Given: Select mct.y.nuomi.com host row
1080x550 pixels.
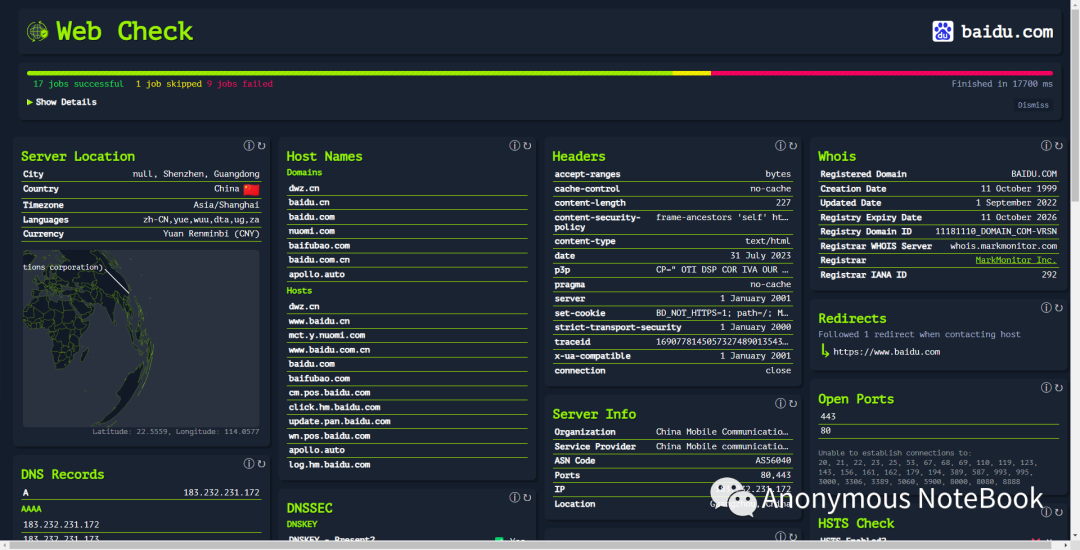Looking at the screenshot, I should tap(407, 335).
